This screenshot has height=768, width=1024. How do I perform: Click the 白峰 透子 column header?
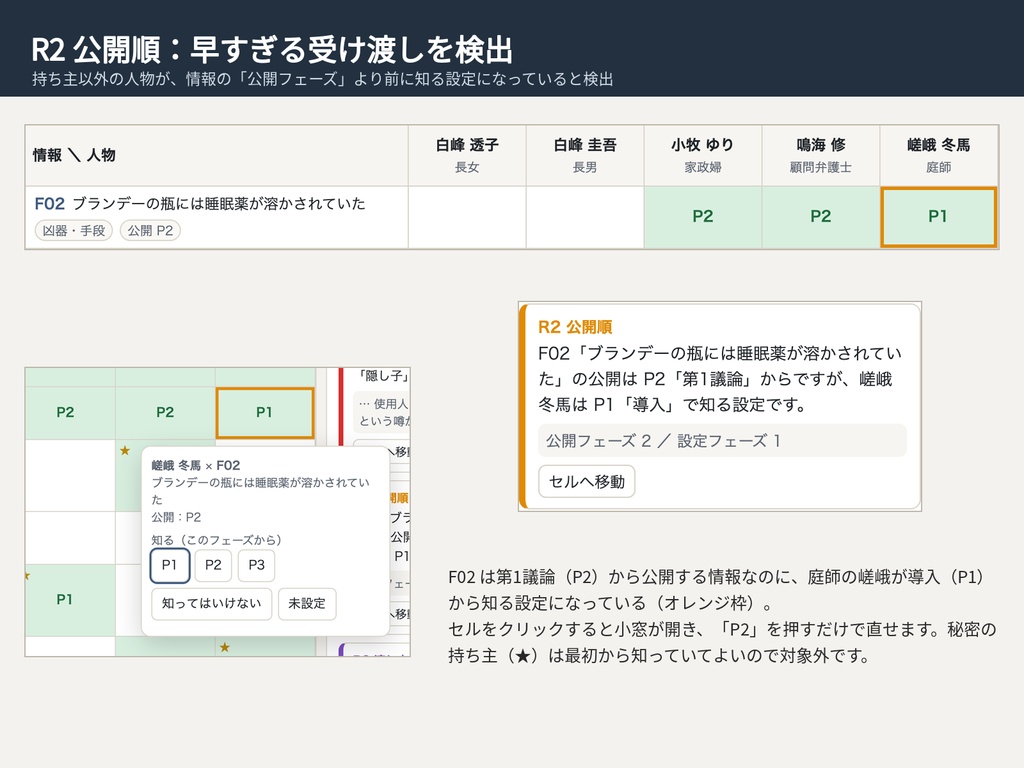[x=467, y=155]
